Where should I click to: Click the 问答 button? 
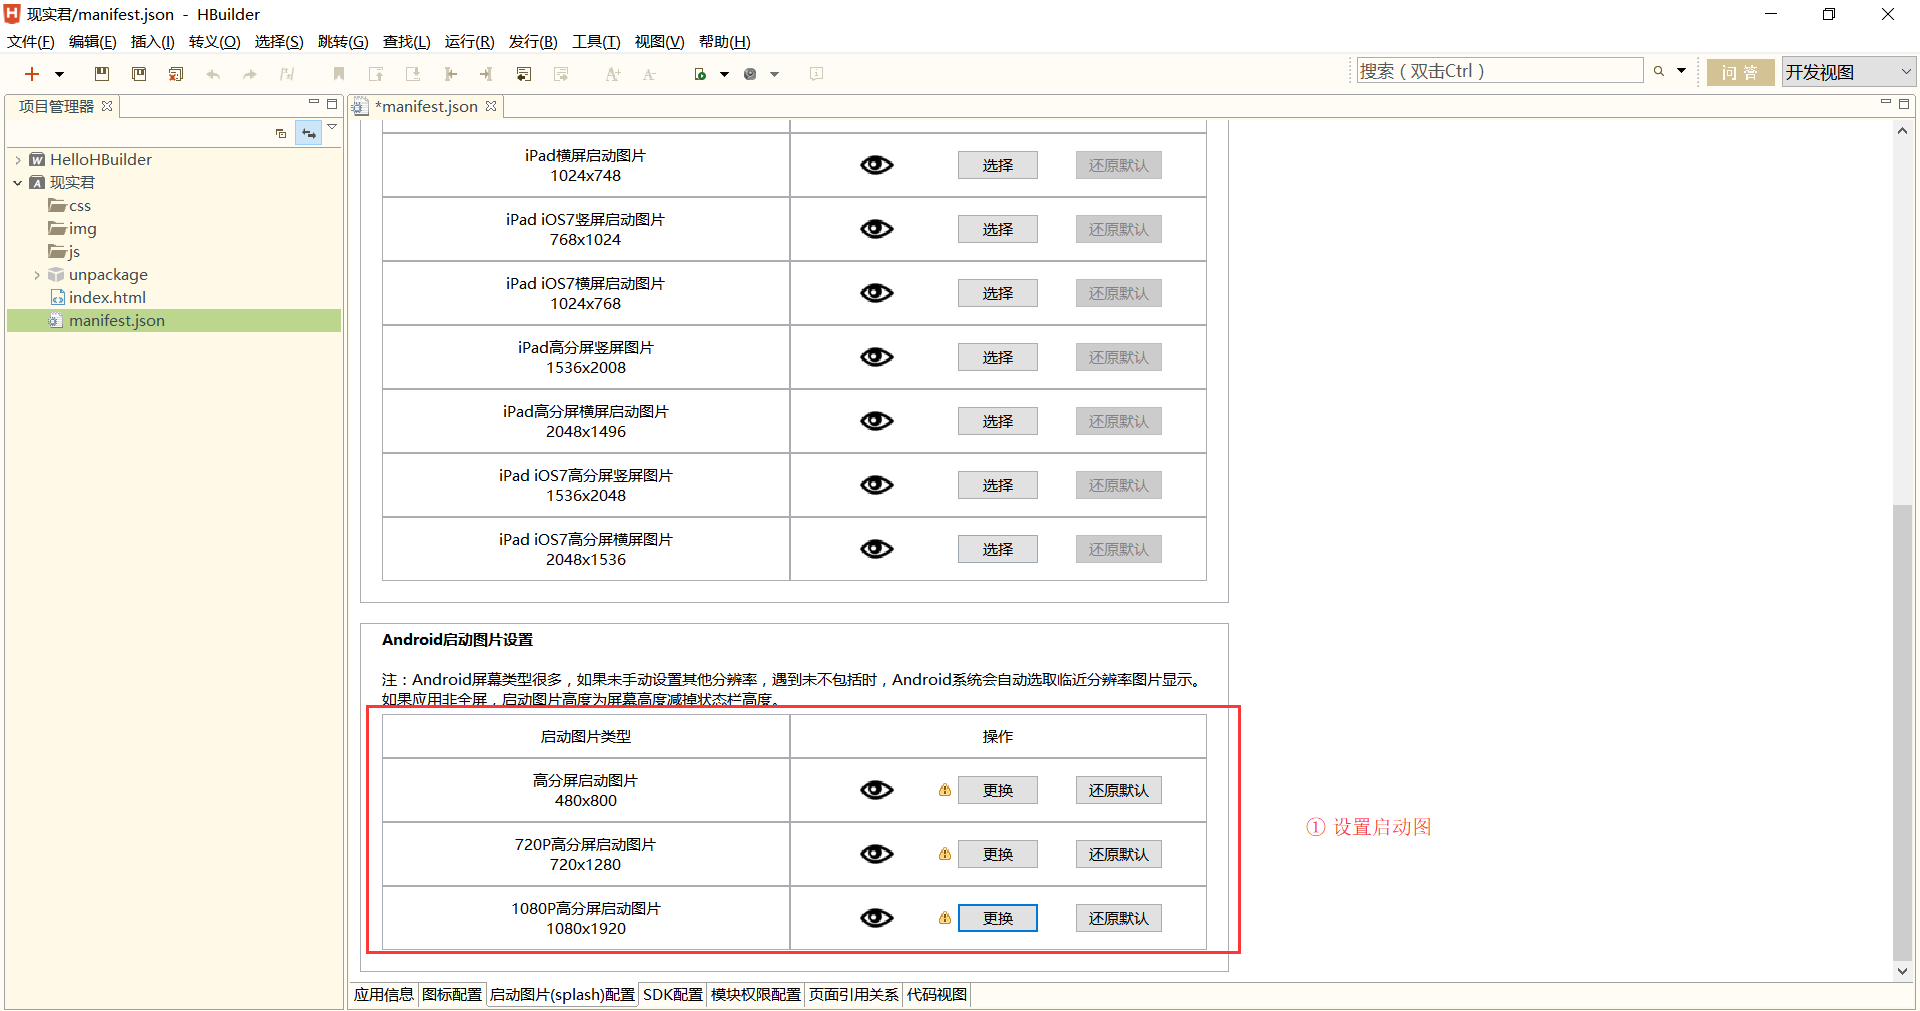coord(1740,72)
